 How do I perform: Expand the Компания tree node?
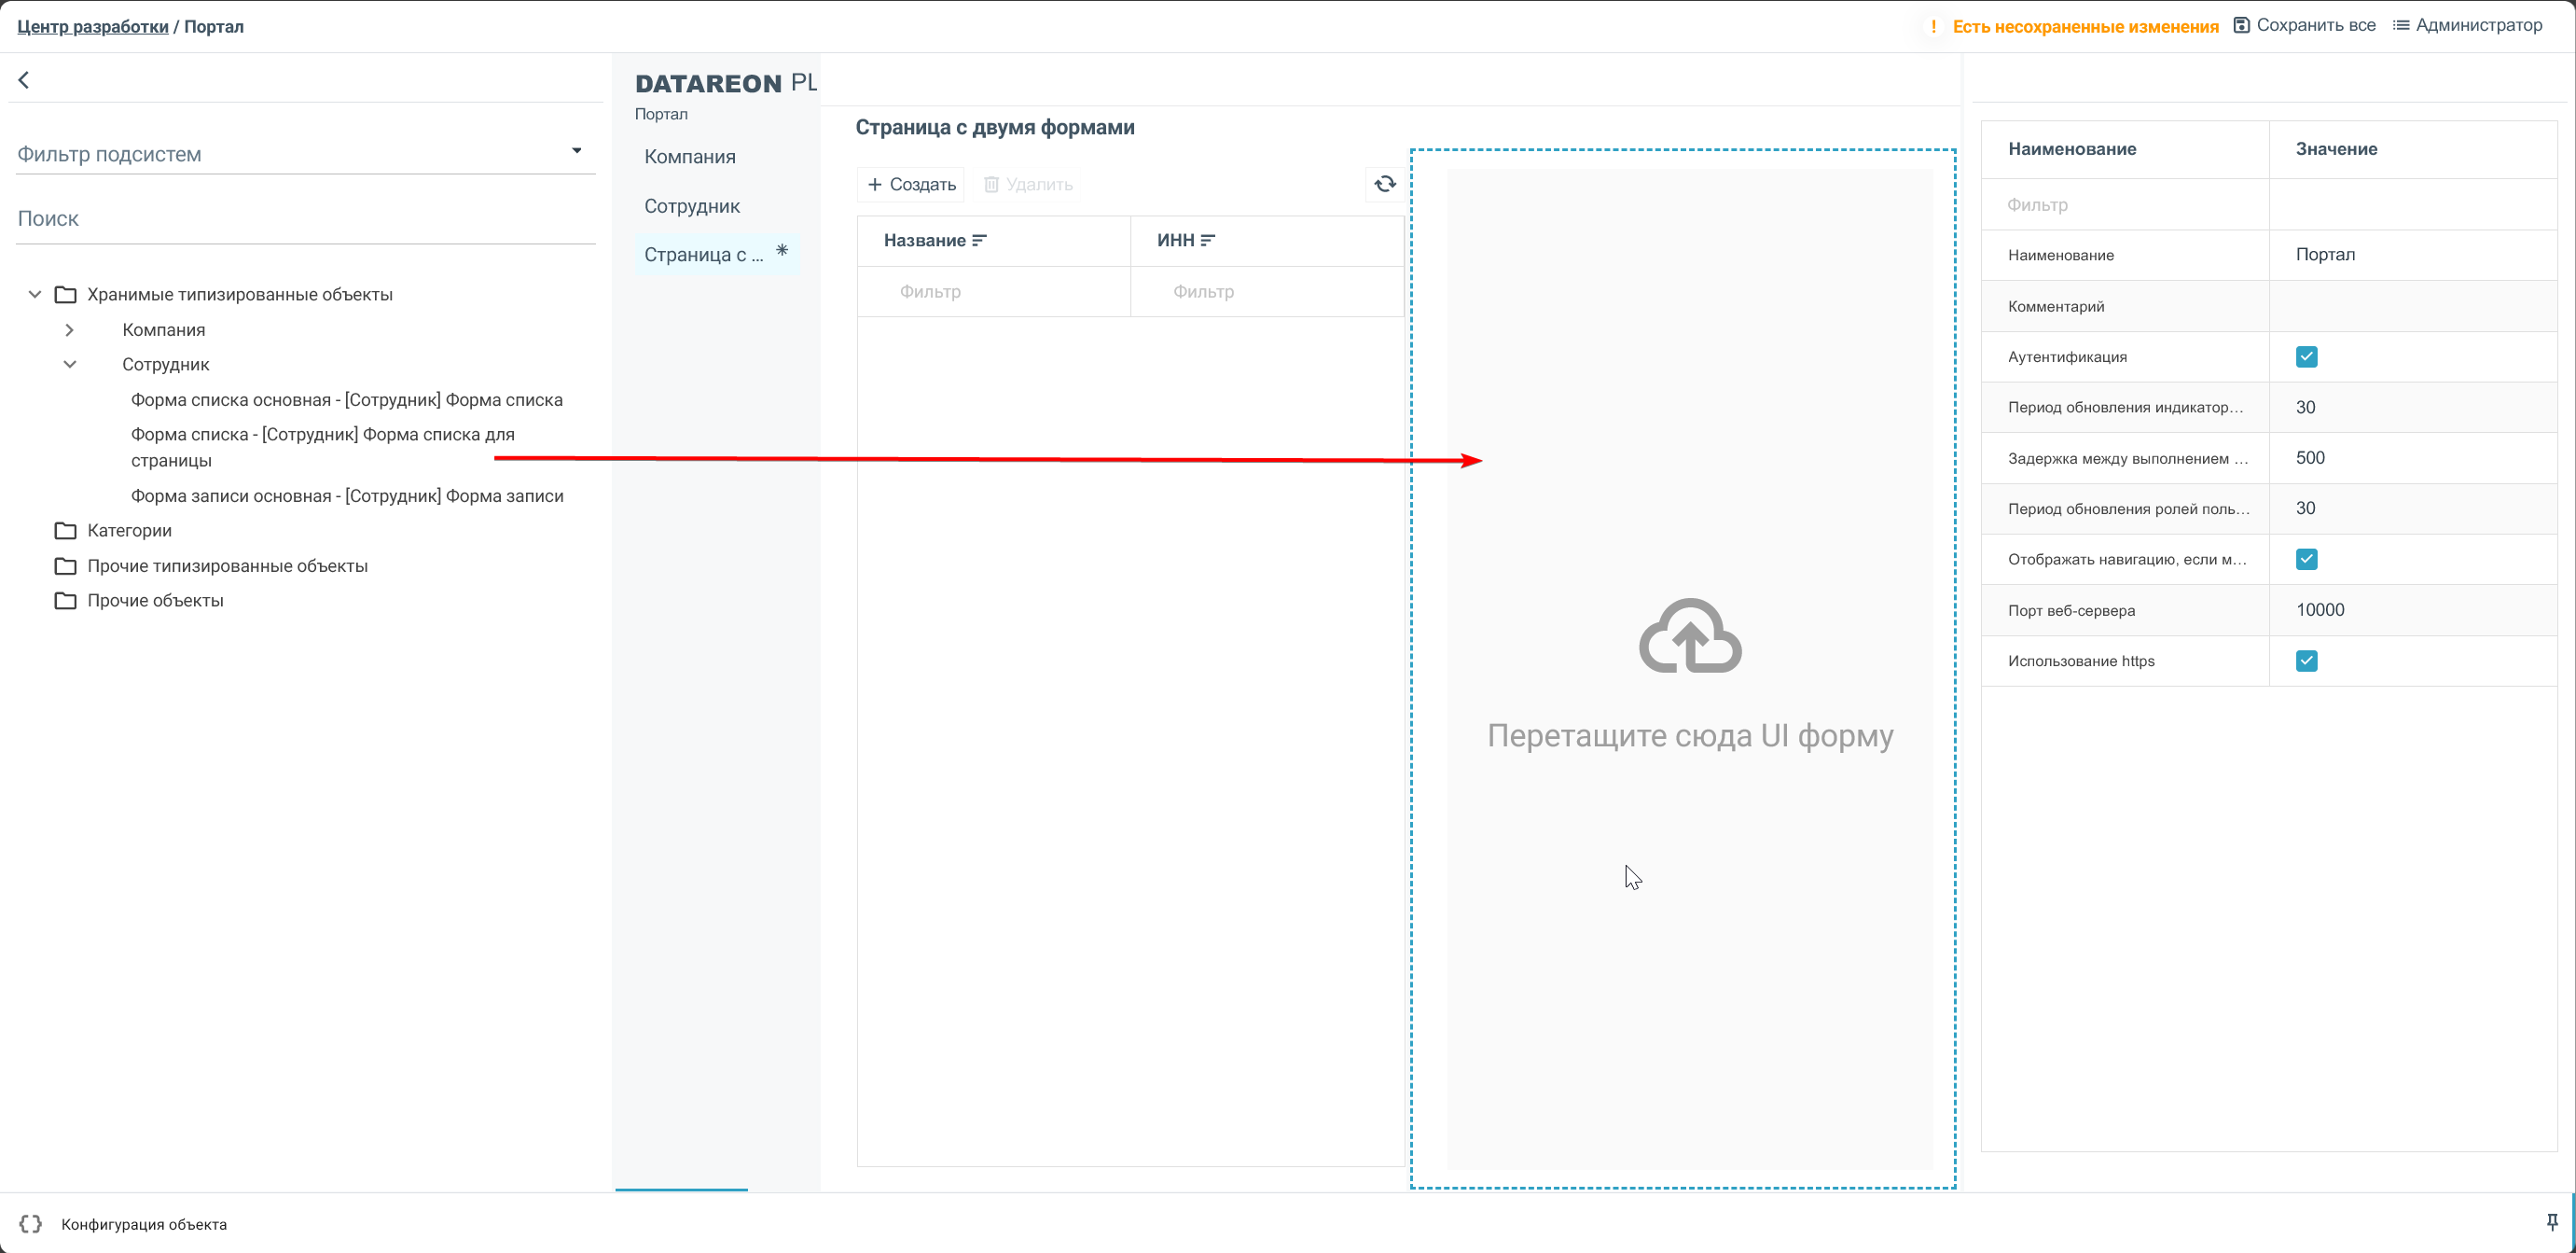(x=69, y=330)
